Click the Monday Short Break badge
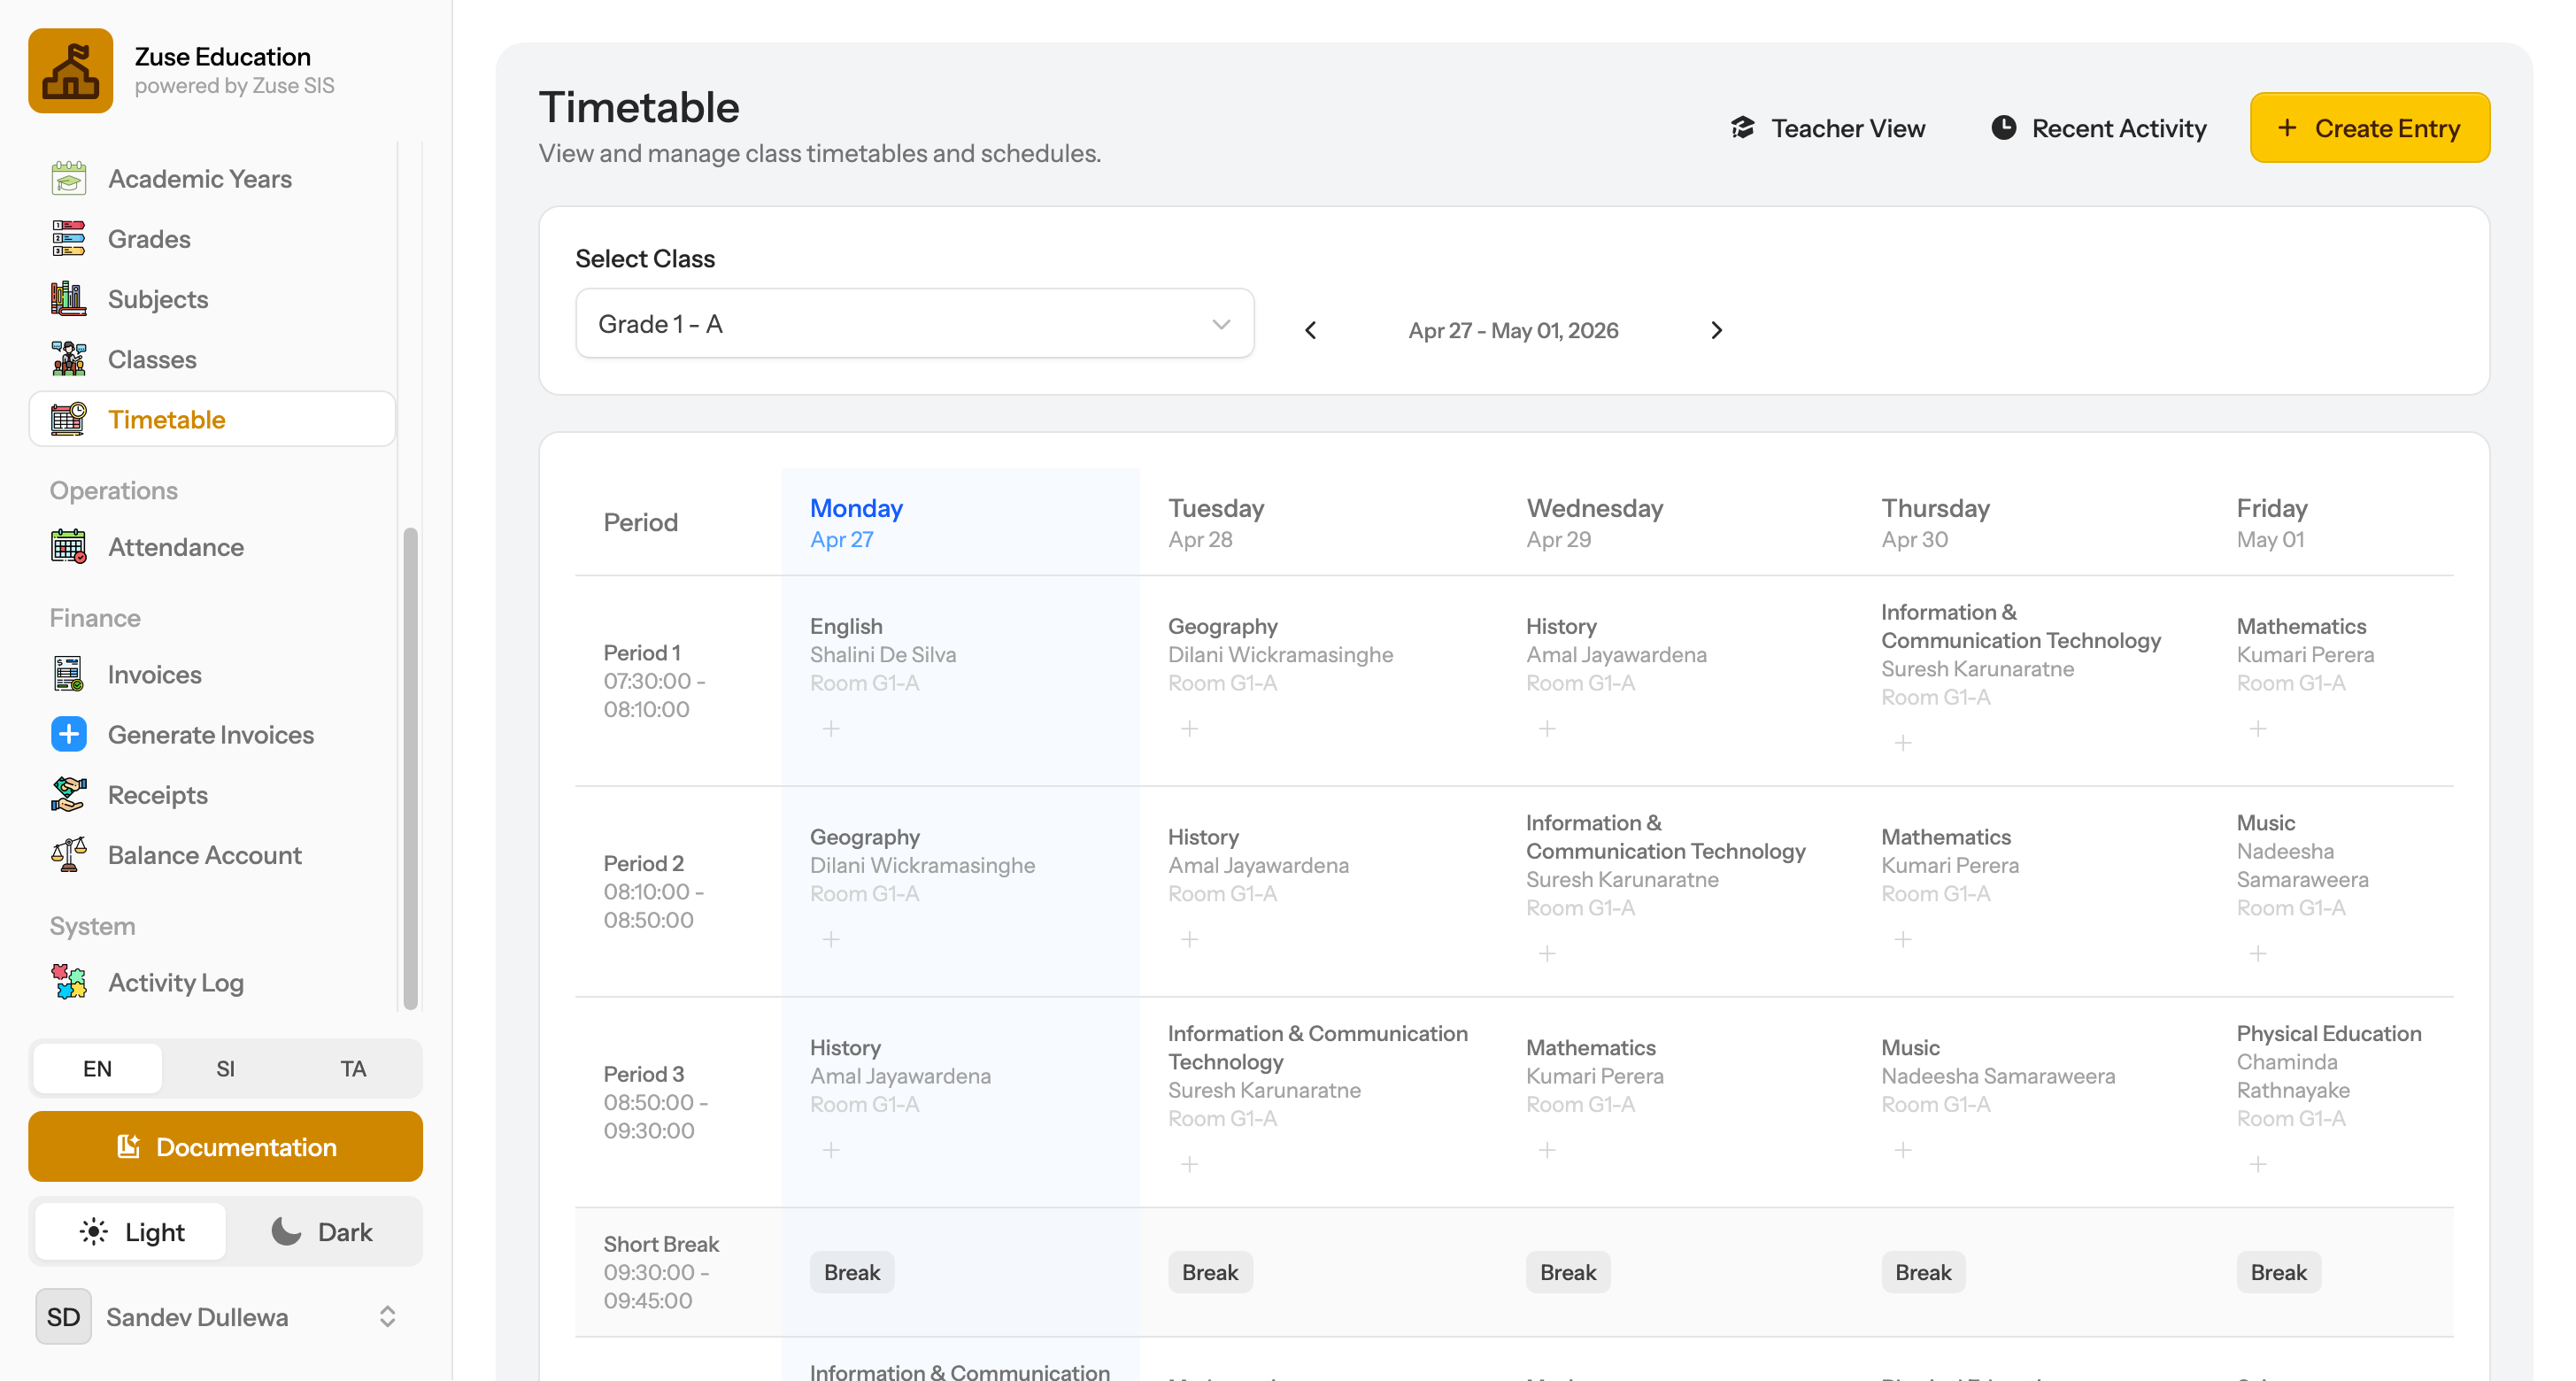The image size is (2576, 1381). tap(852, 1272)
